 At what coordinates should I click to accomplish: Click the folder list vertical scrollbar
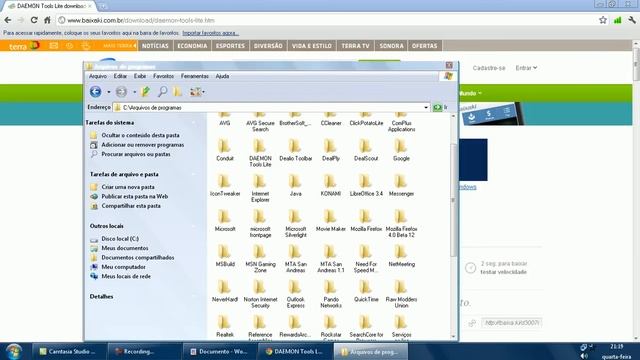click(x=453, y=200)
